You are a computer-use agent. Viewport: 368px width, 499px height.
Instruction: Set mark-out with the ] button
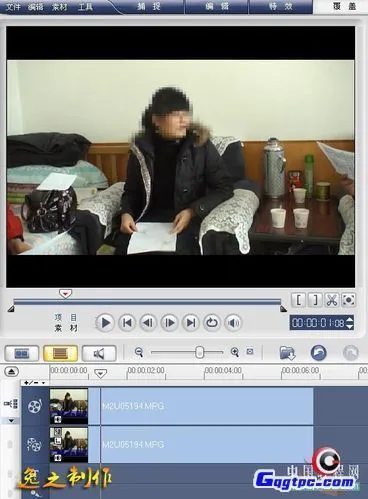coord(315,300)
